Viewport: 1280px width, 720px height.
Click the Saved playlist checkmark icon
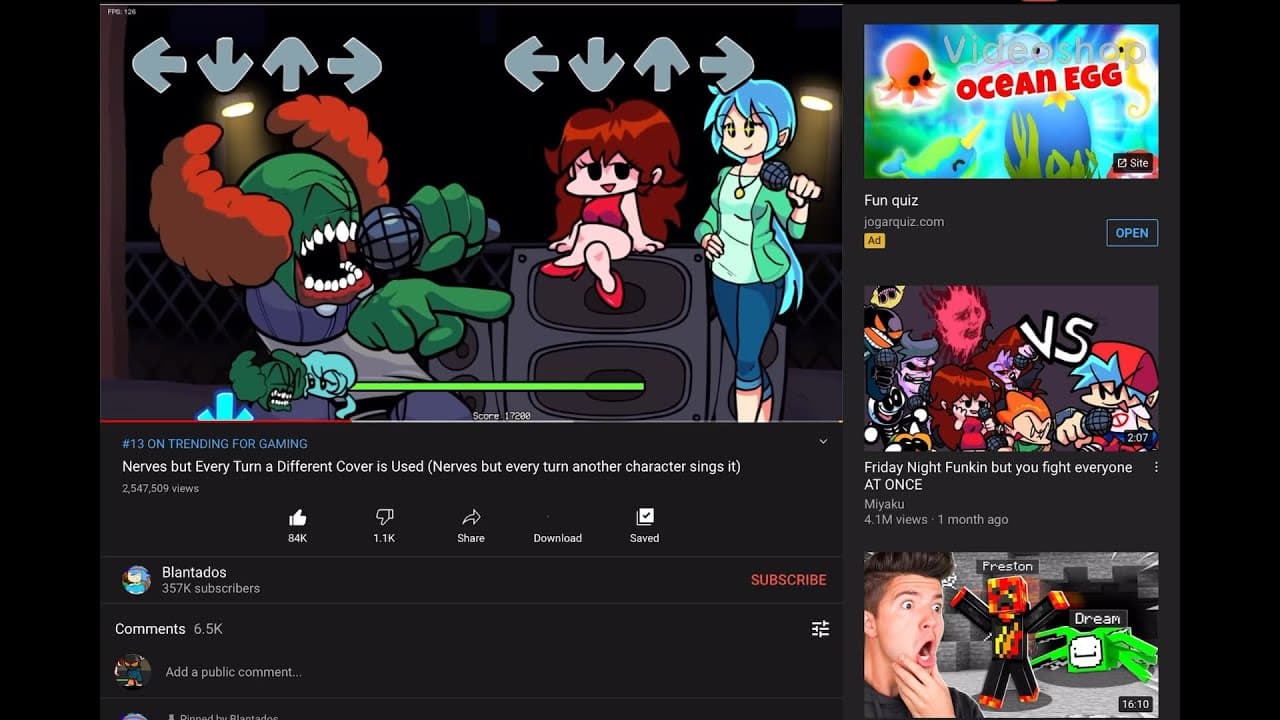click(645, 517)
